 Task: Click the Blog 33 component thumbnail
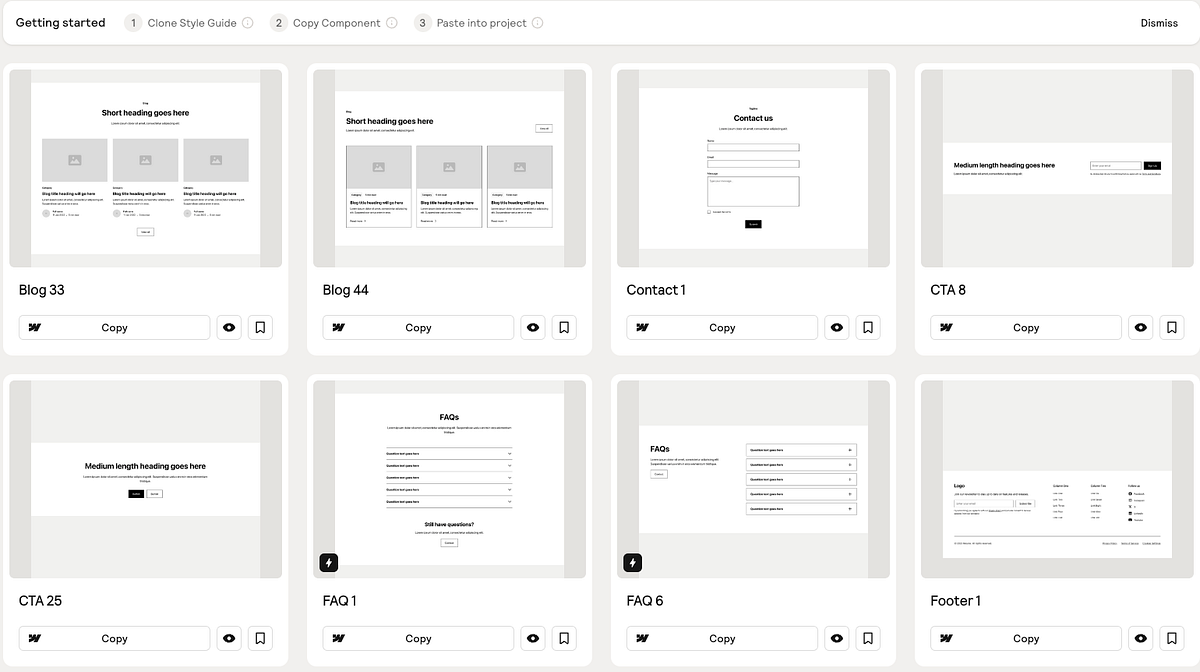tap(146, 167)
